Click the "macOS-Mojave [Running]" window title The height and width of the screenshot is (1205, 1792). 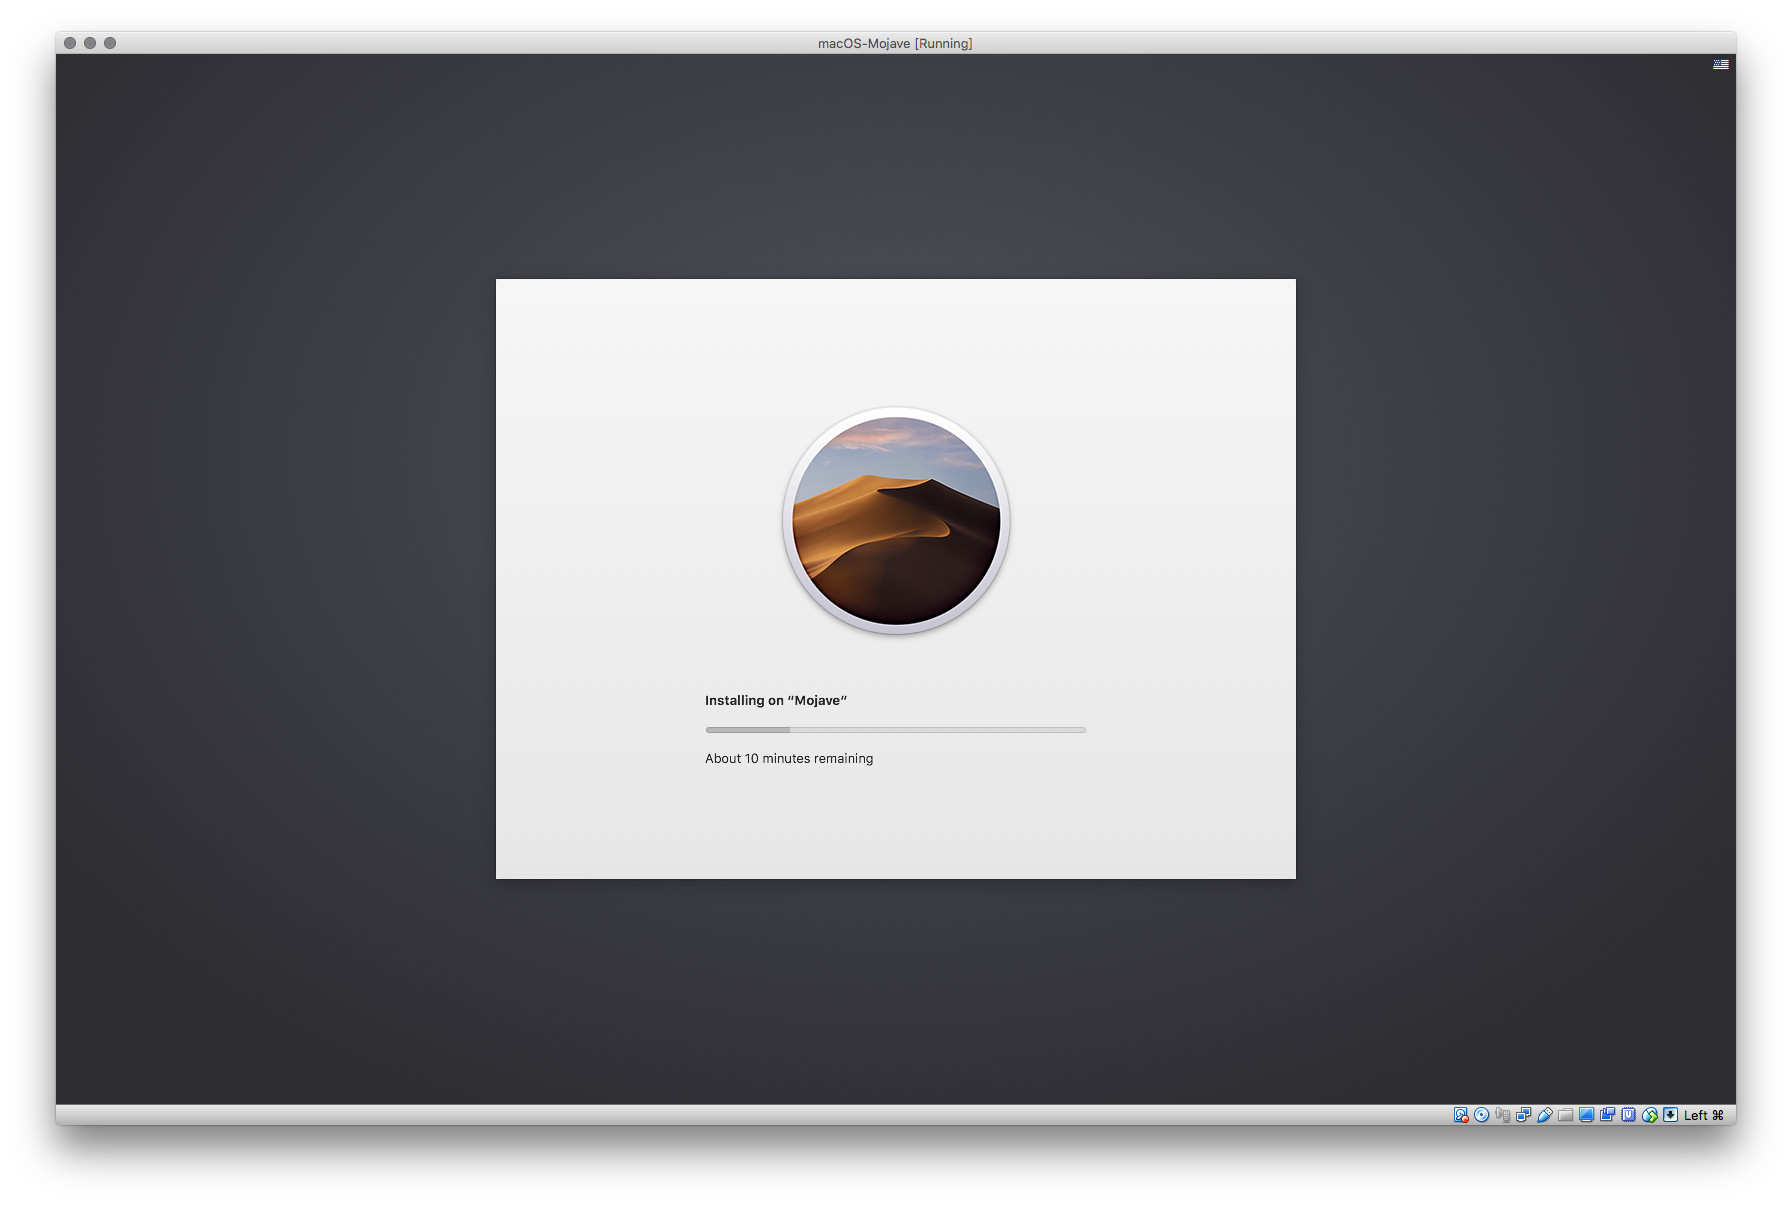click(895, 43)
